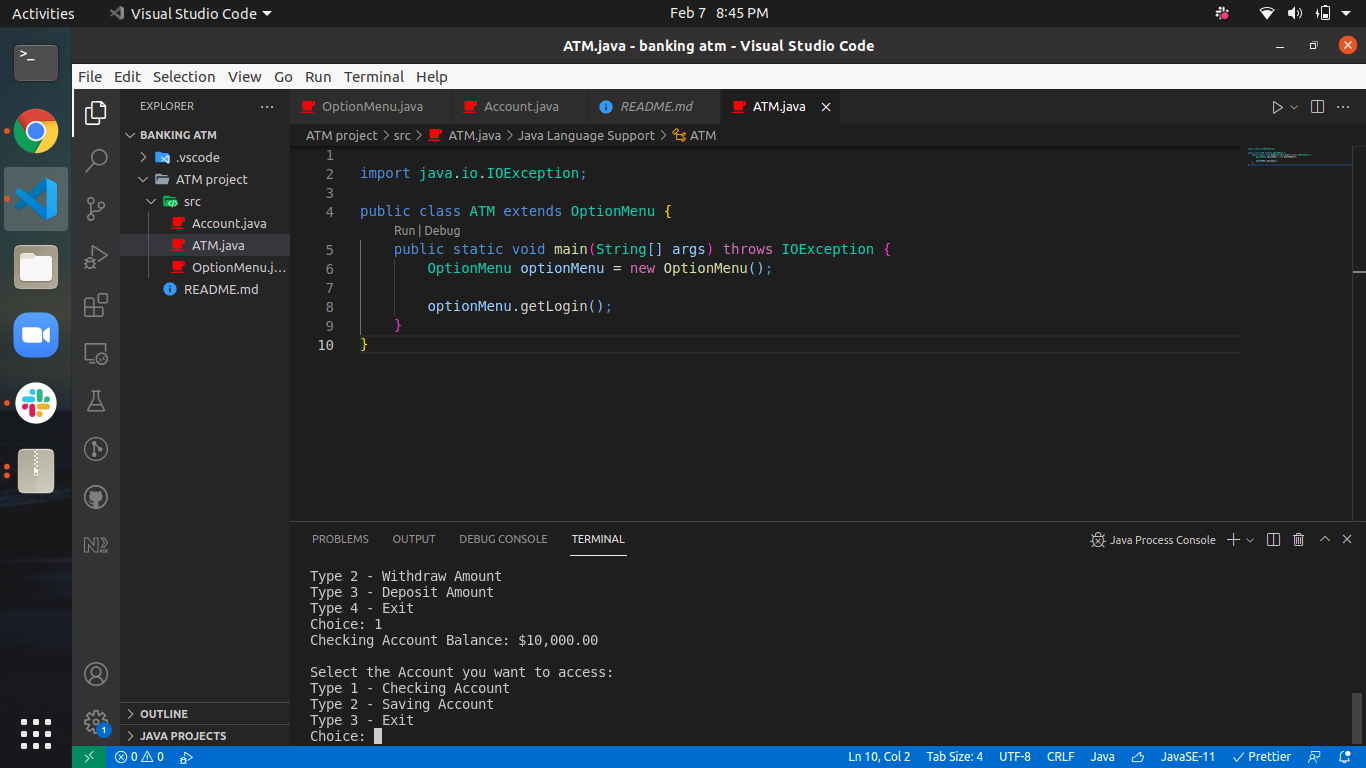Viewport: 1366px width, 768px height.
Task: Click the Prettier status bar item
Action: tap(1262, 757)
